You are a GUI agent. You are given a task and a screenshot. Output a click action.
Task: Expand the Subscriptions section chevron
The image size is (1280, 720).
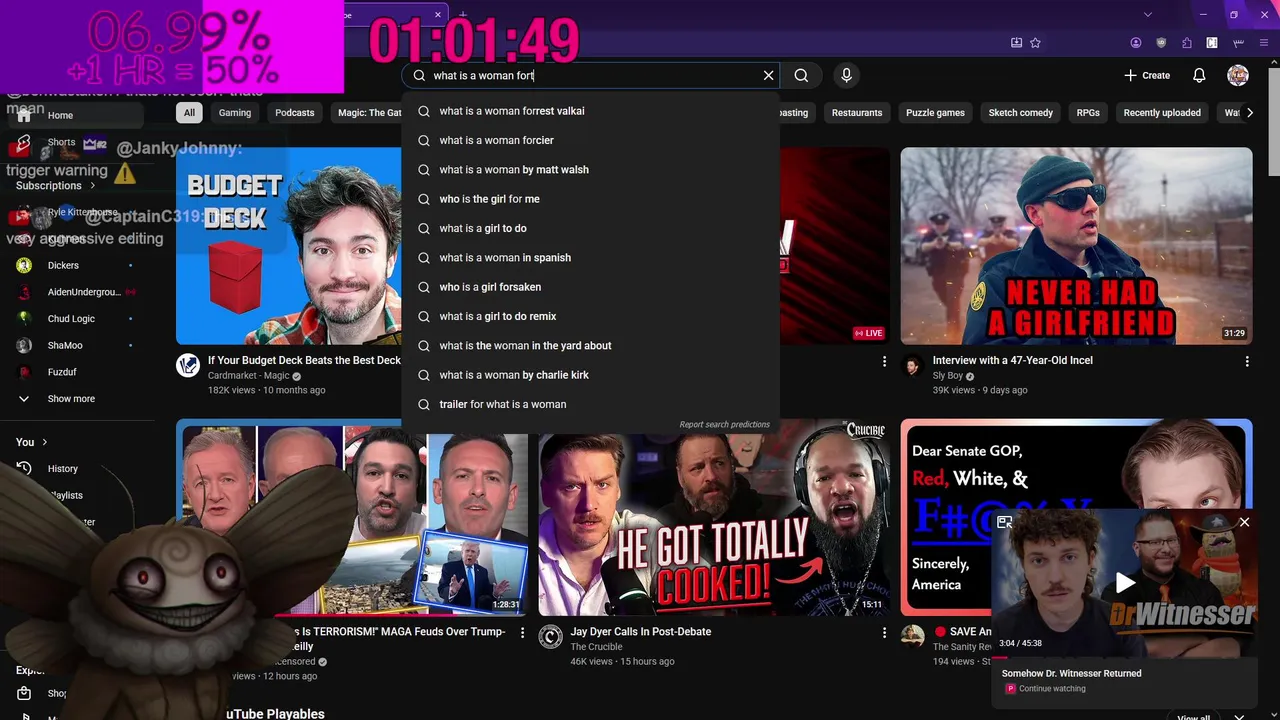pos(93,185)
